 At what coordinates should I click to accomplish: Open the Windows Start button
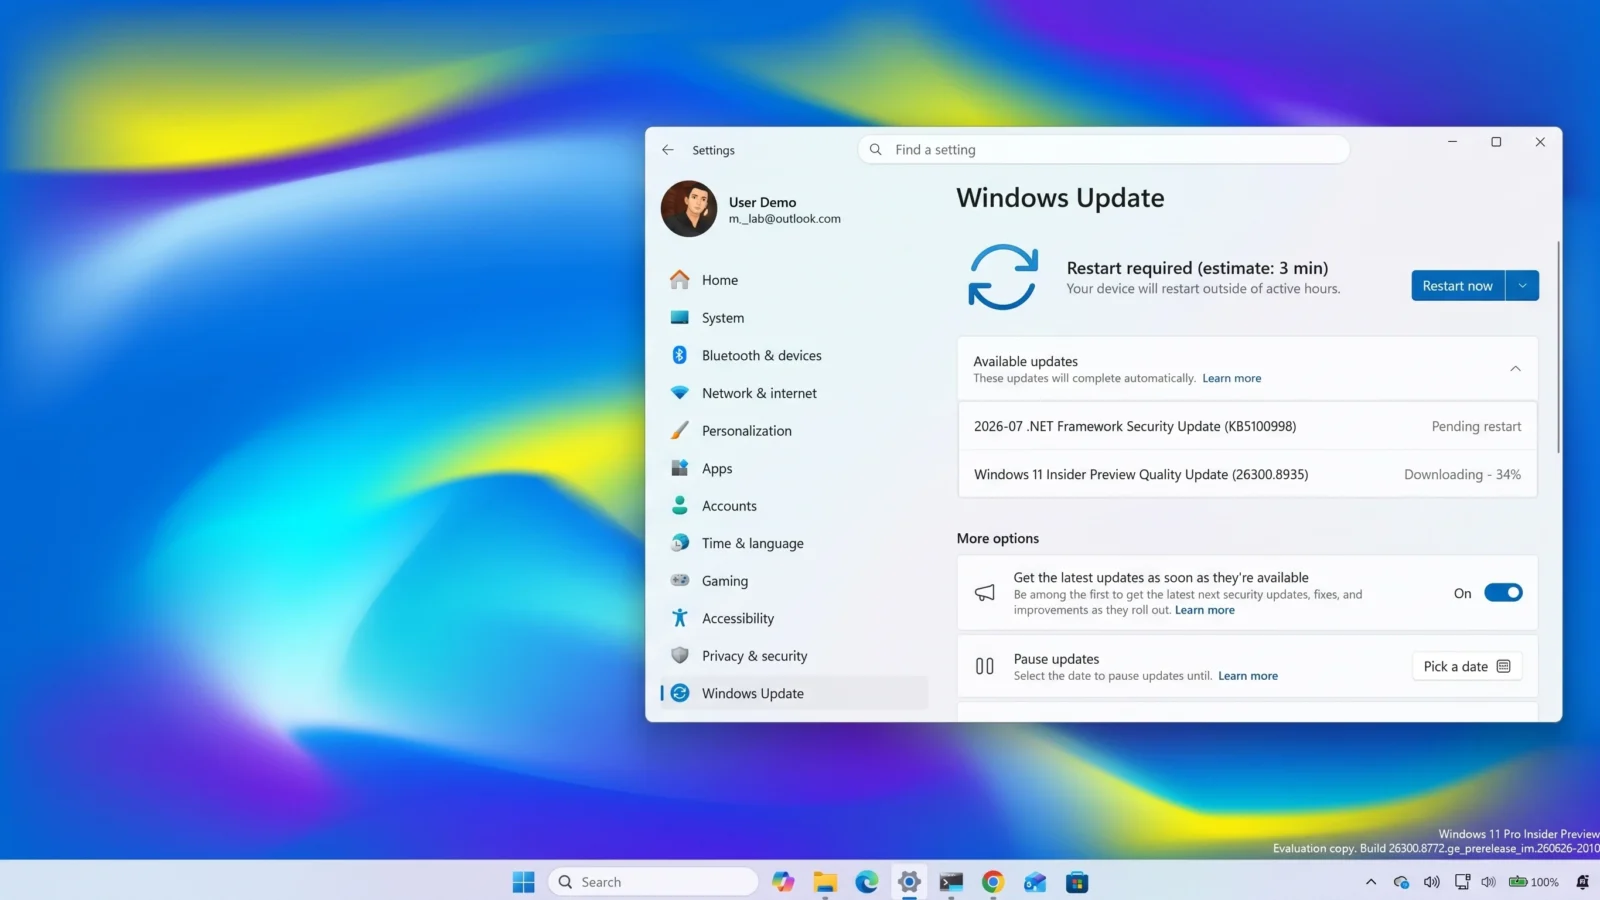pyautogui.click(x=523, y=882)
